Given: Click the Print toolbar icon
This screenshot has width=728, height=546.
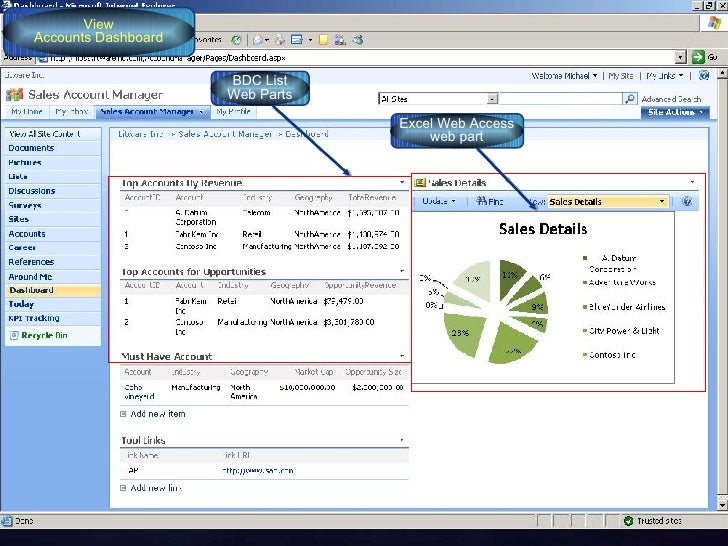Looking at the screenshot, I should pyautogui.click(x=280, y=40).
